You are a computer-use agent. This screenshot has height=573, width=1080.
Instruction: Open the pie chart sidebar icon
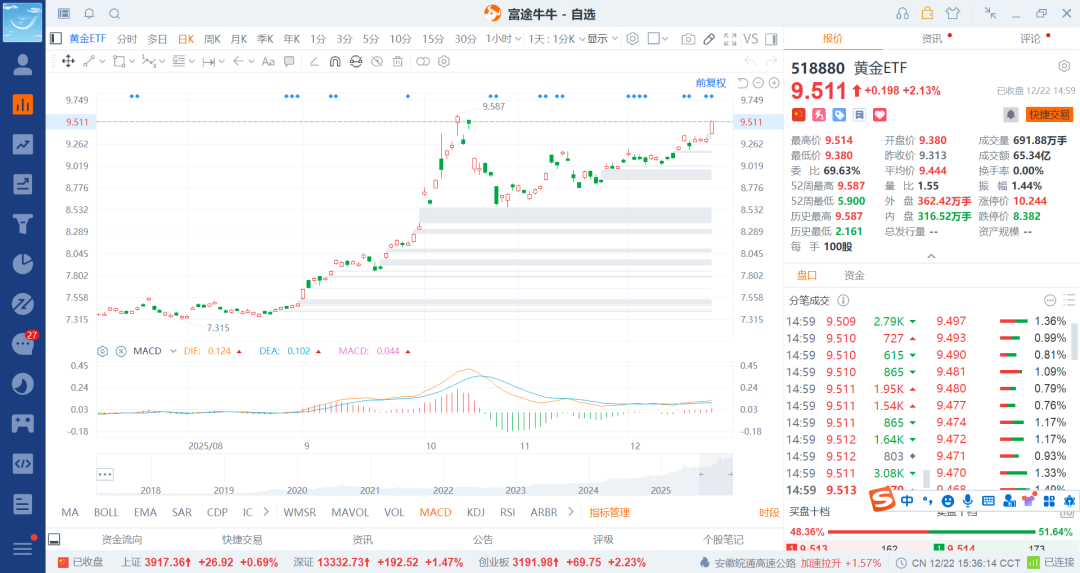(23, 264)
